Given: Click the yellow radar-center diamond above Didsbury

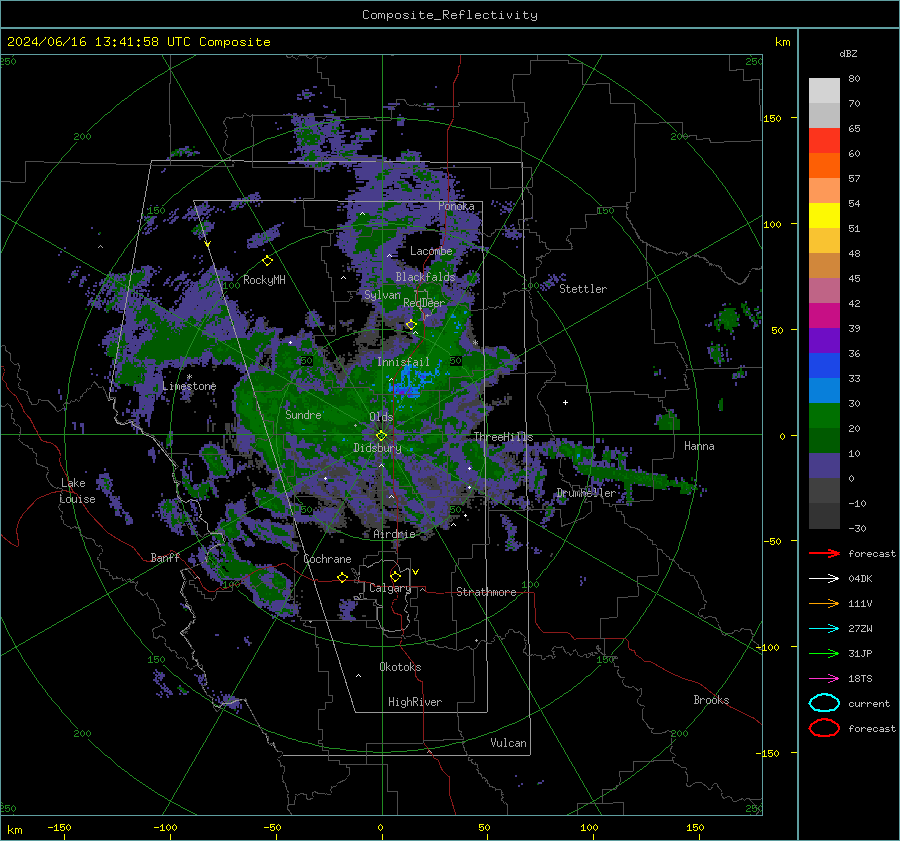Looking at the screenshot, I should [381, 436].
